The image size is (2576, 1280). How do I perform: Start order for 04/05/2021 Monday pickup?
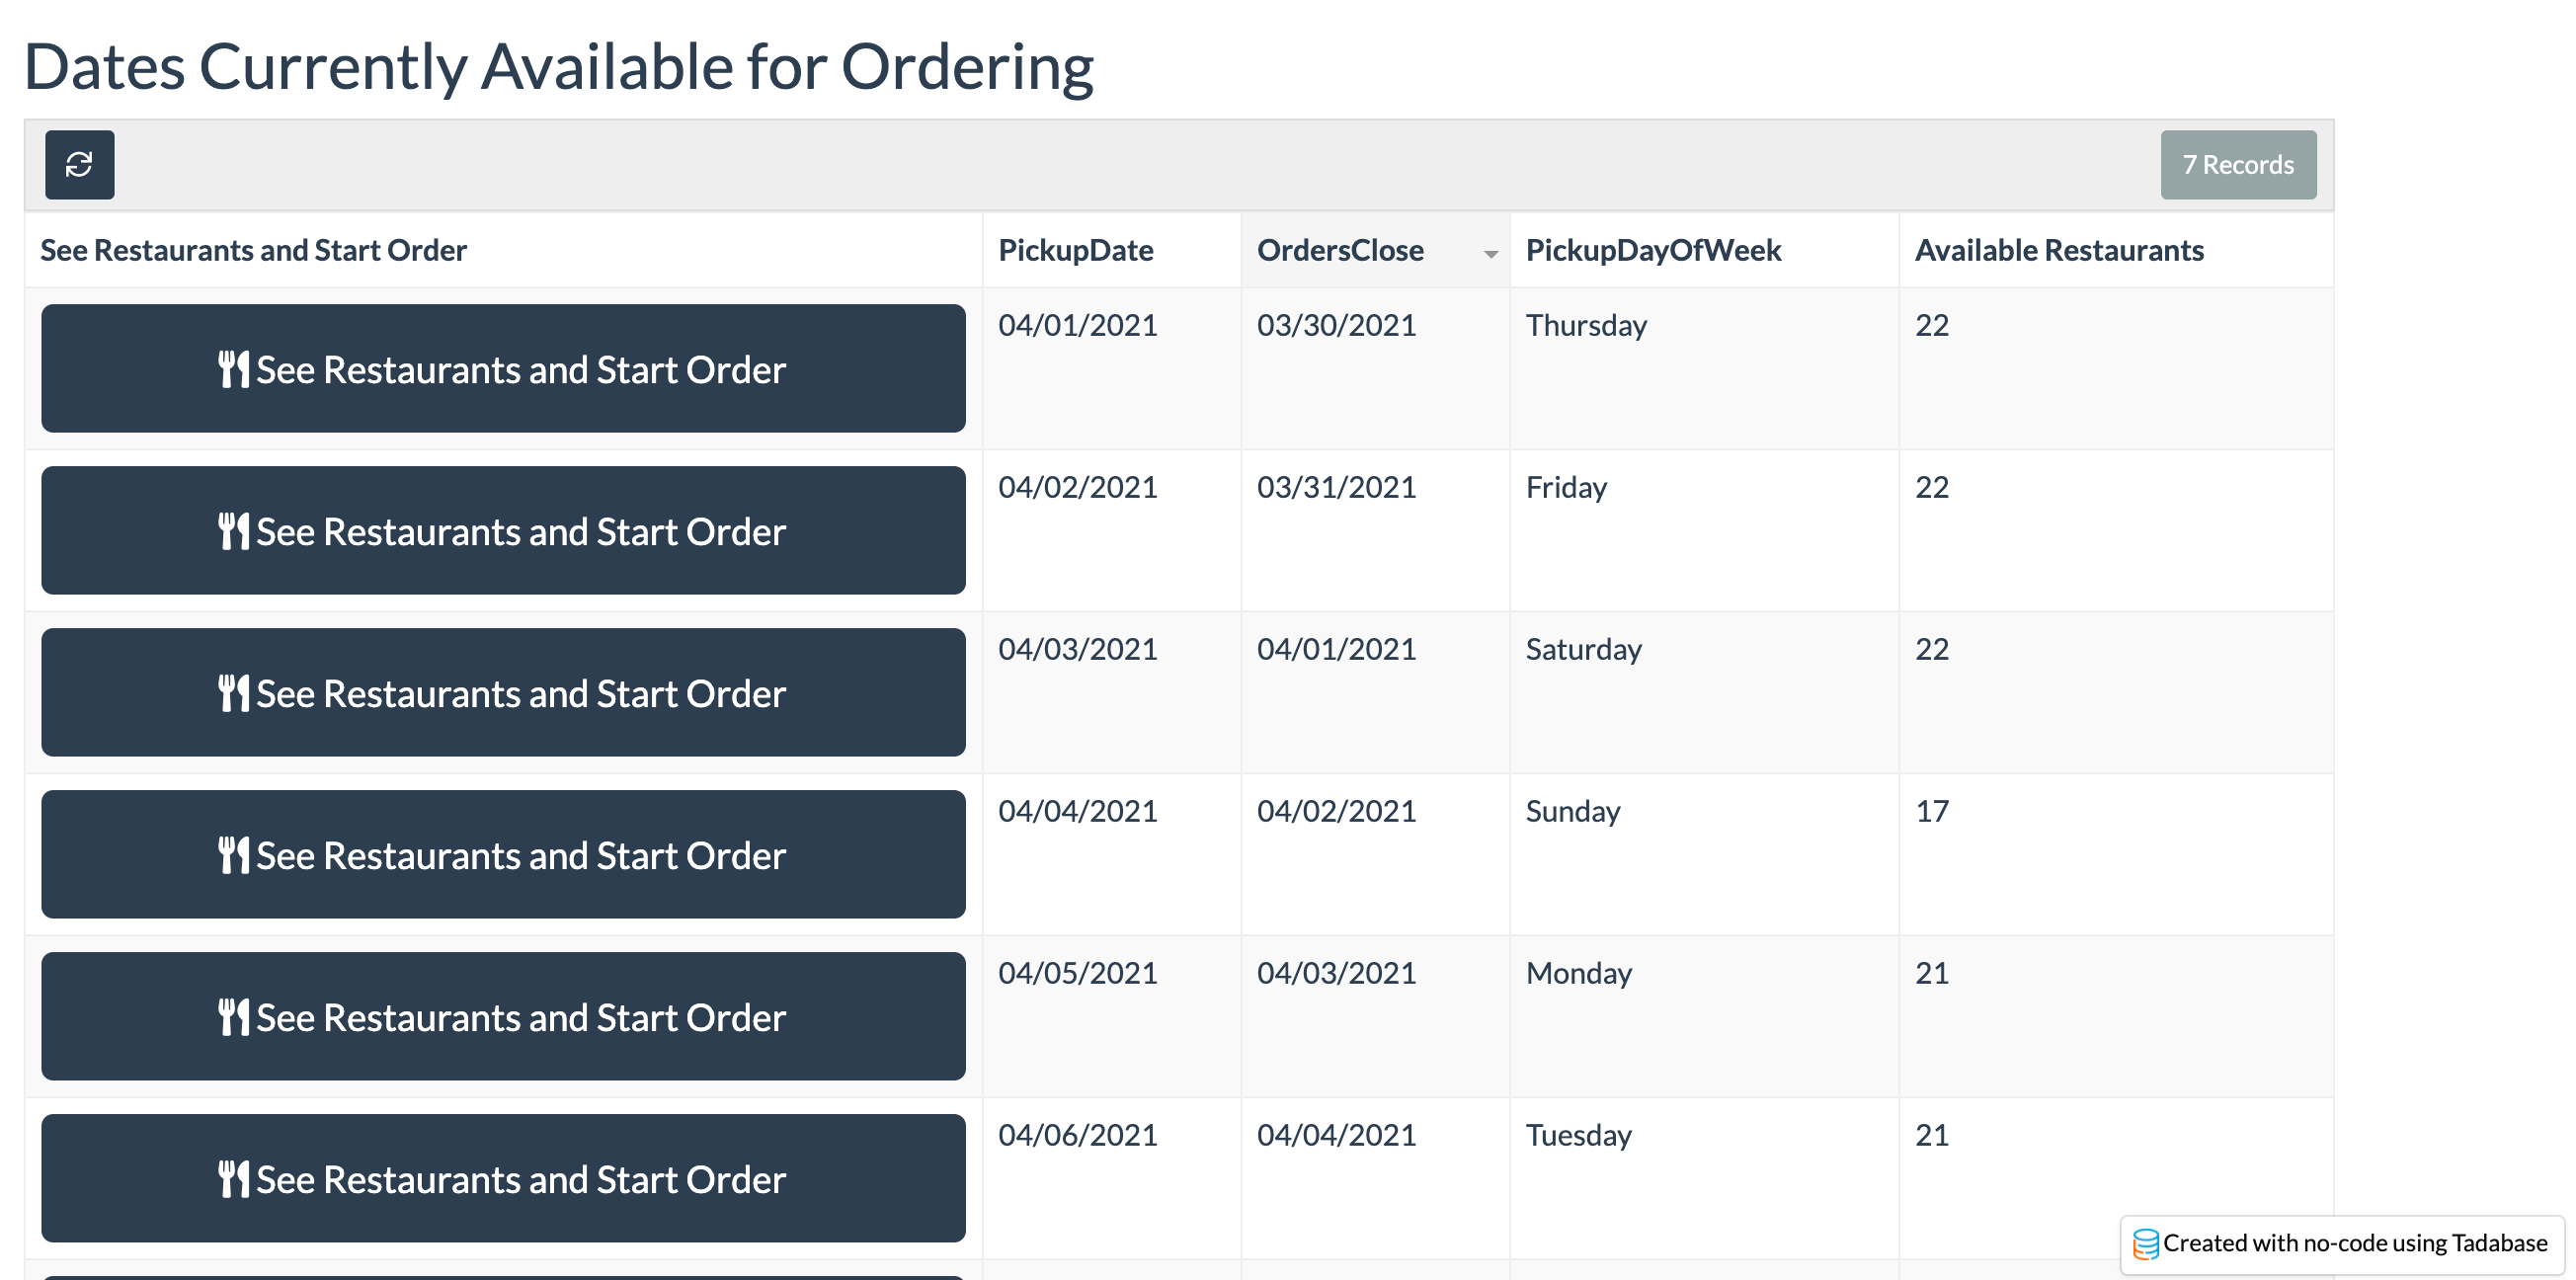503,1017
